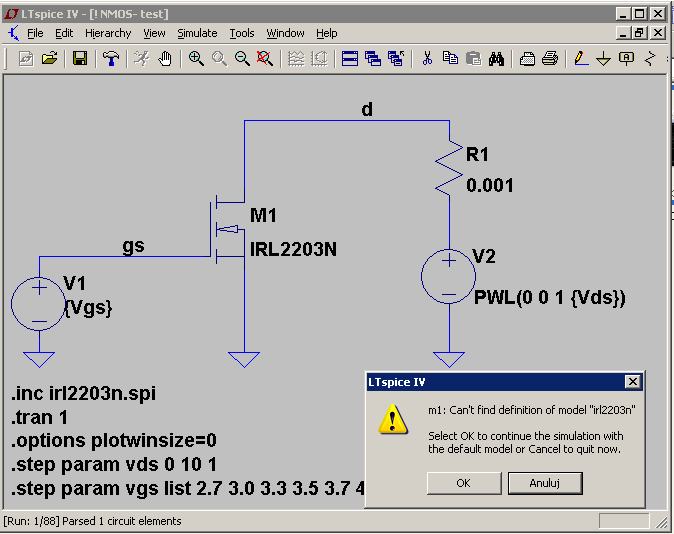Image resolution: width=674 pixels, height=534 pixels.
Task: Minimize the inner schematic document window
Action: tap(624, 33)
